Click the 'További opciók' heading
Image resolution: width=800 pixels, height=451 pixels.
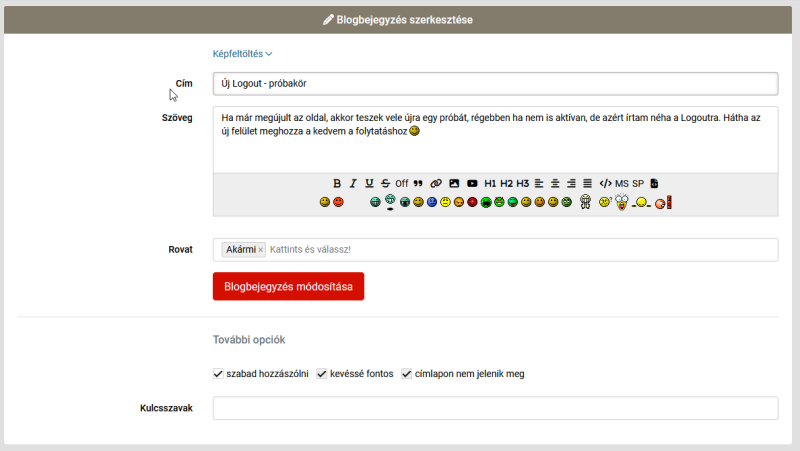point(249,340)
